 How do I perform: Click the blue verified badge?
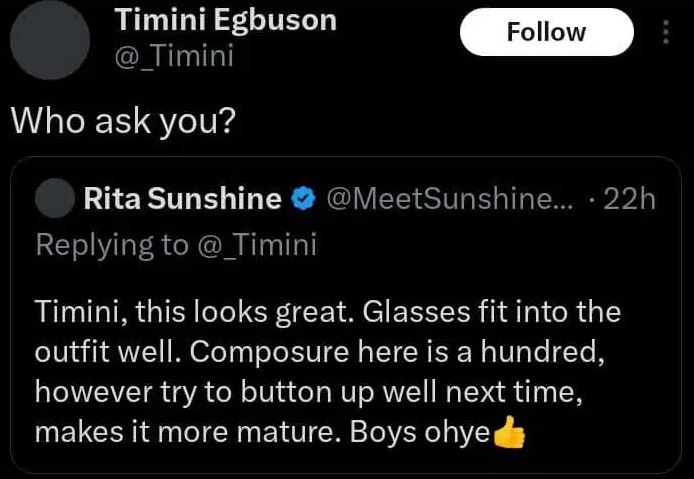301,200
